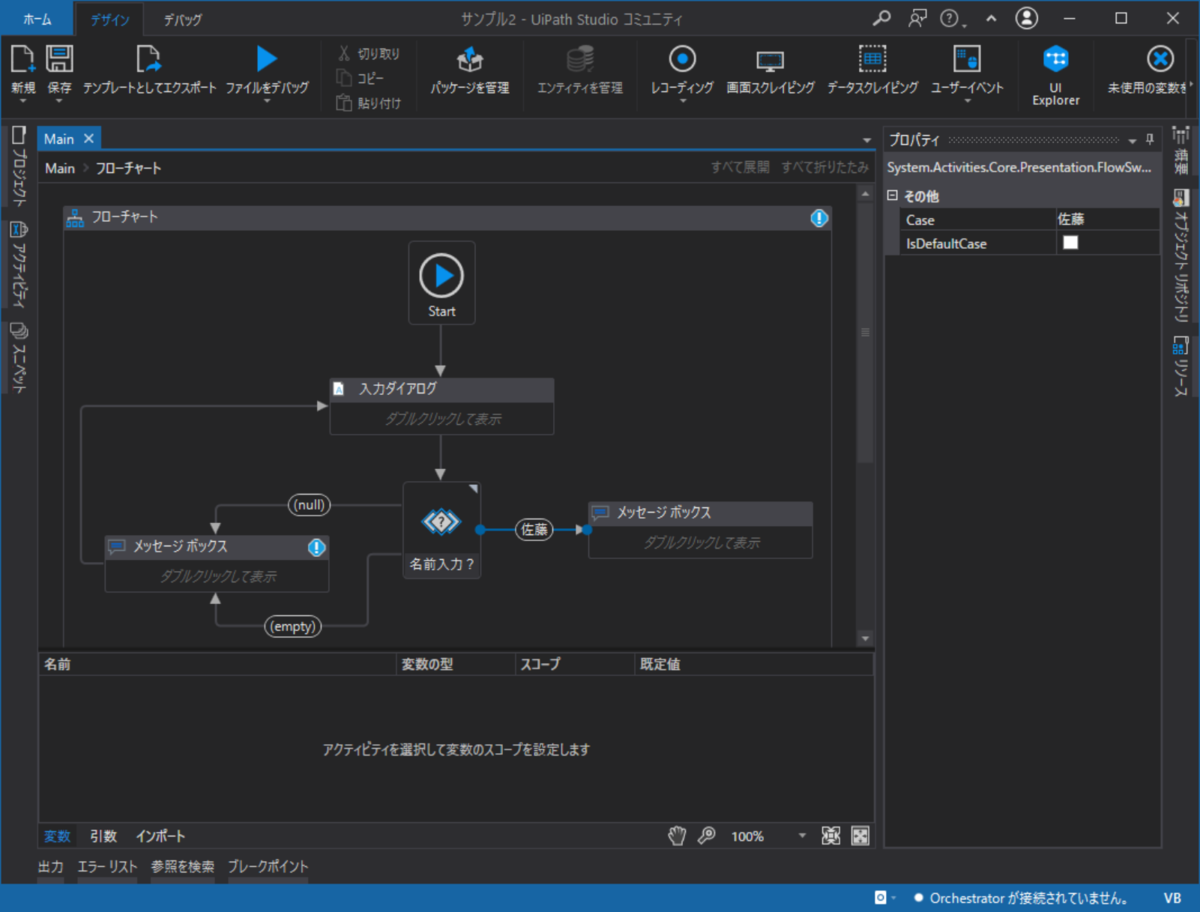Open ブレークポイント tab

click(x=268, y=867)
